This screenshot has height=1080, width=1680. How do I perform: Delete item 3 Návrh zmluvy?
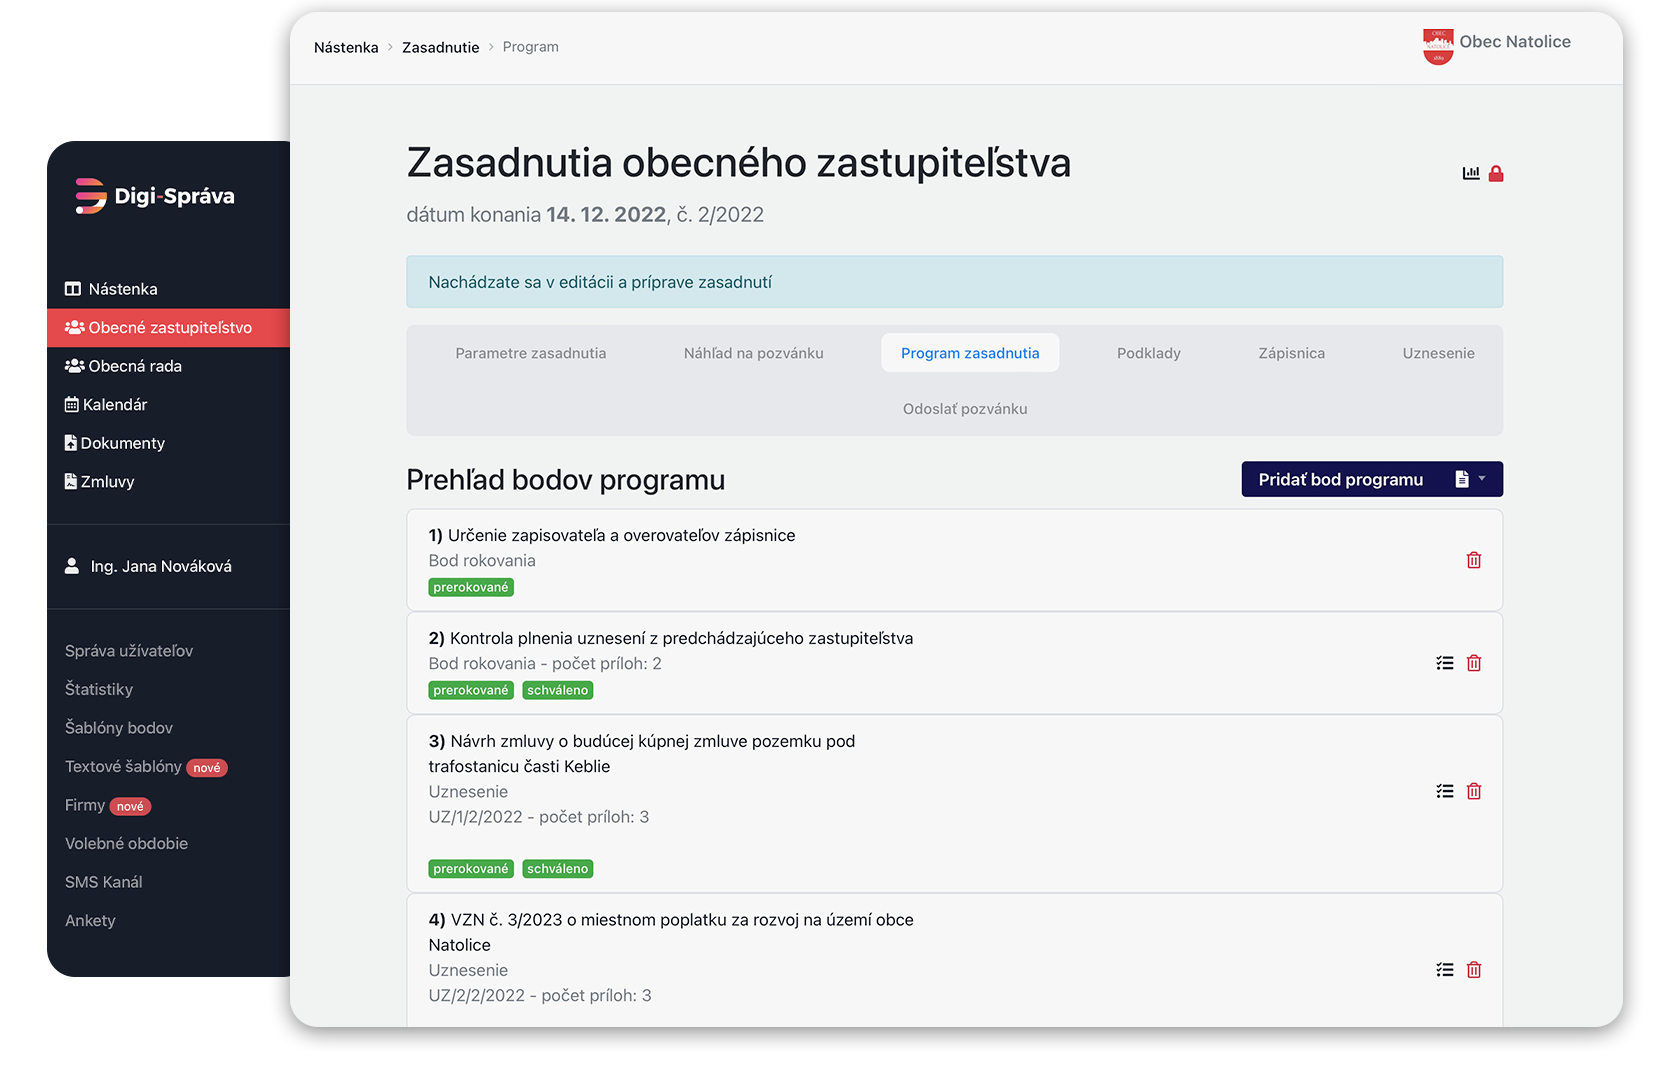click(x=1474, y=791)
